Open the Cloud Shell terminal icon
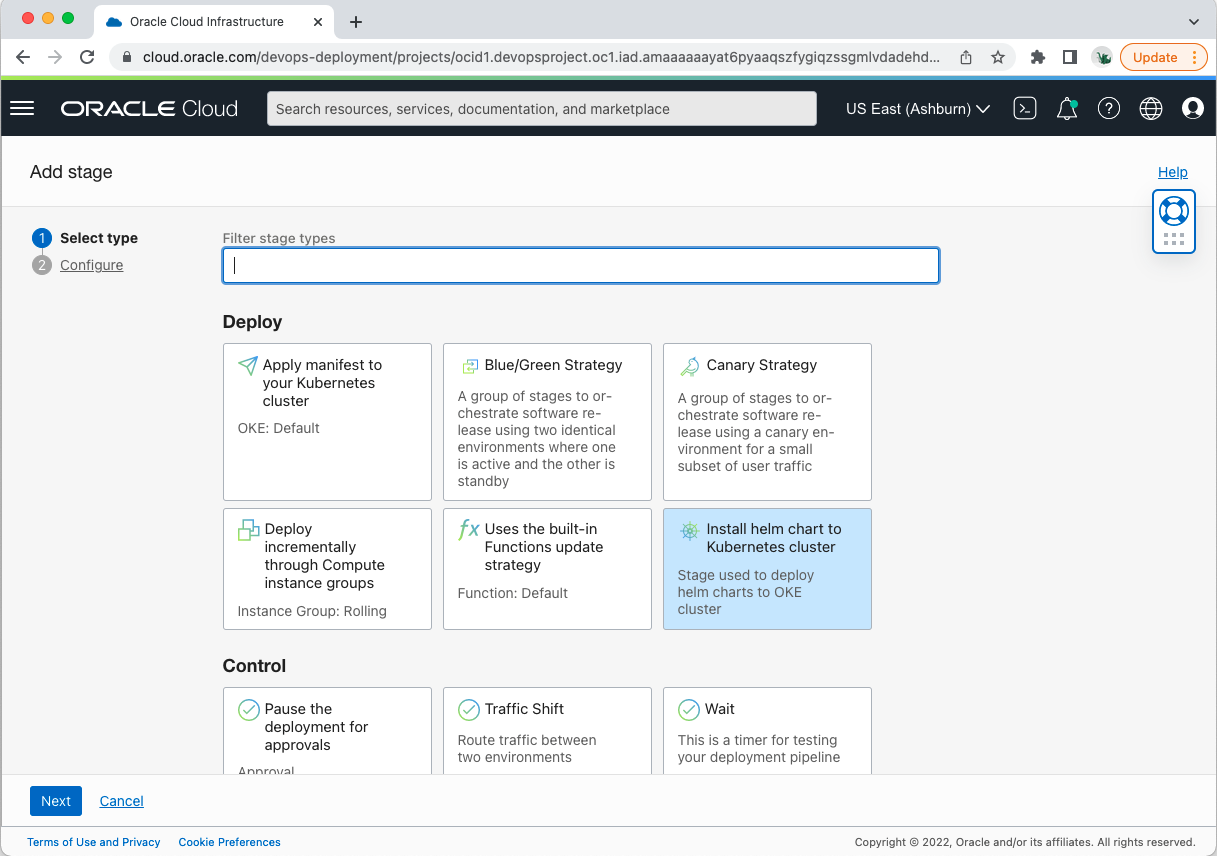 point(1024,108)
